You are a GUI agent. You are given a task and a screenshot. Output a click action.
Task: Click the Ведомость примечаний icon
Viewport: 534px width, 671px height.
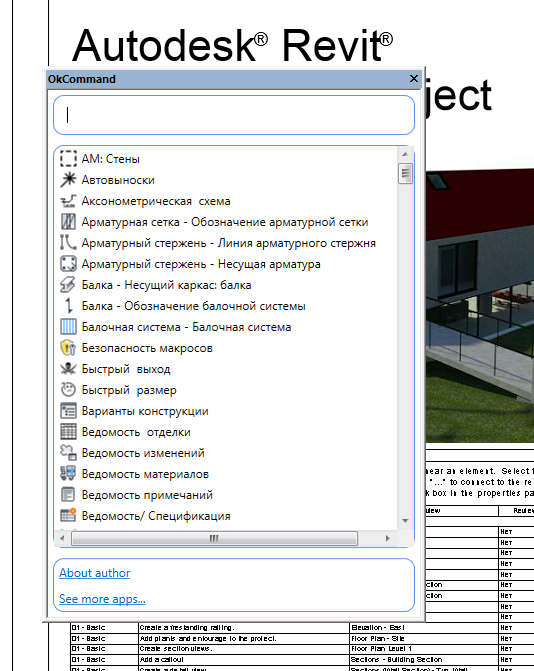pos(68,494)
